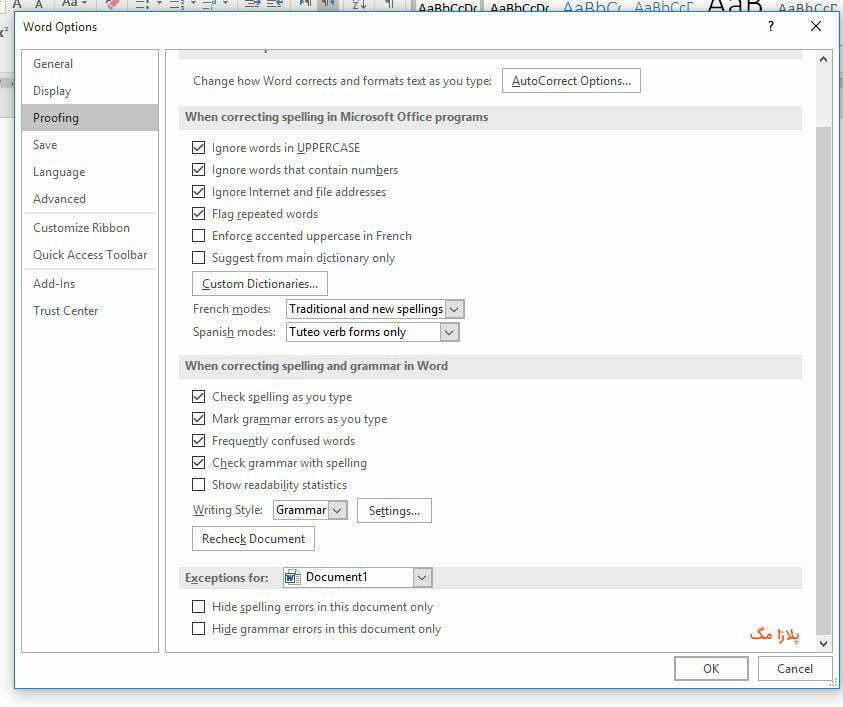Open the Spanish modes dropdown

(x=449, y=332)
